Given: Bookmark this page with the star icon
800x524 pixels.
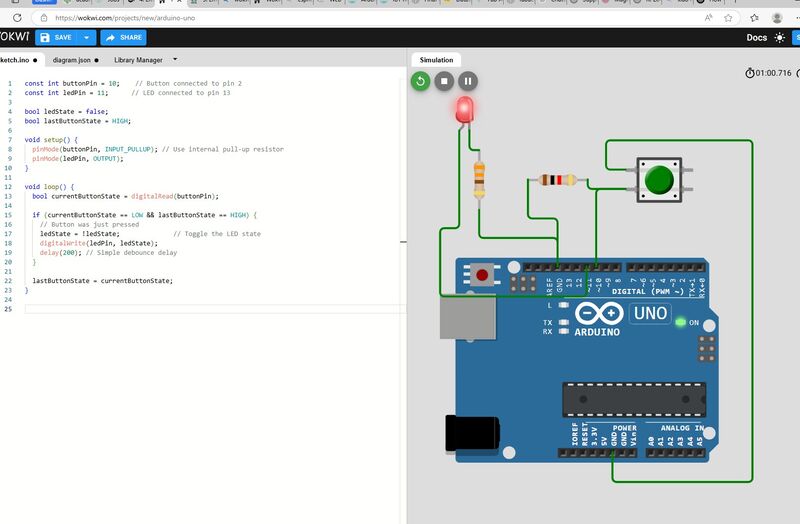Looking at the screenshot, I should pos(728,18).
